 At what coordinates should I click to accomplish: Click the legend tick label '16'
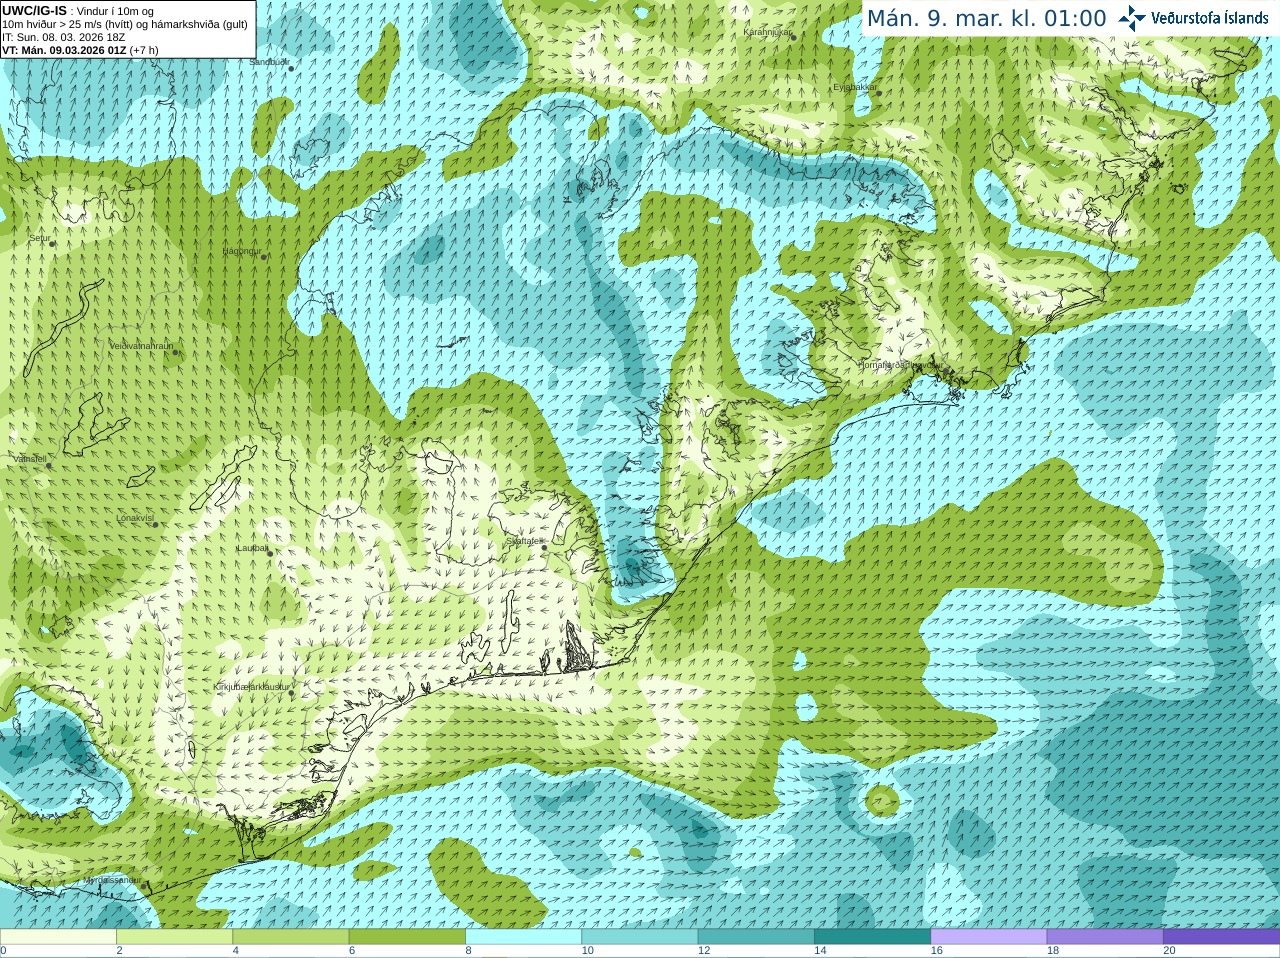937,951
